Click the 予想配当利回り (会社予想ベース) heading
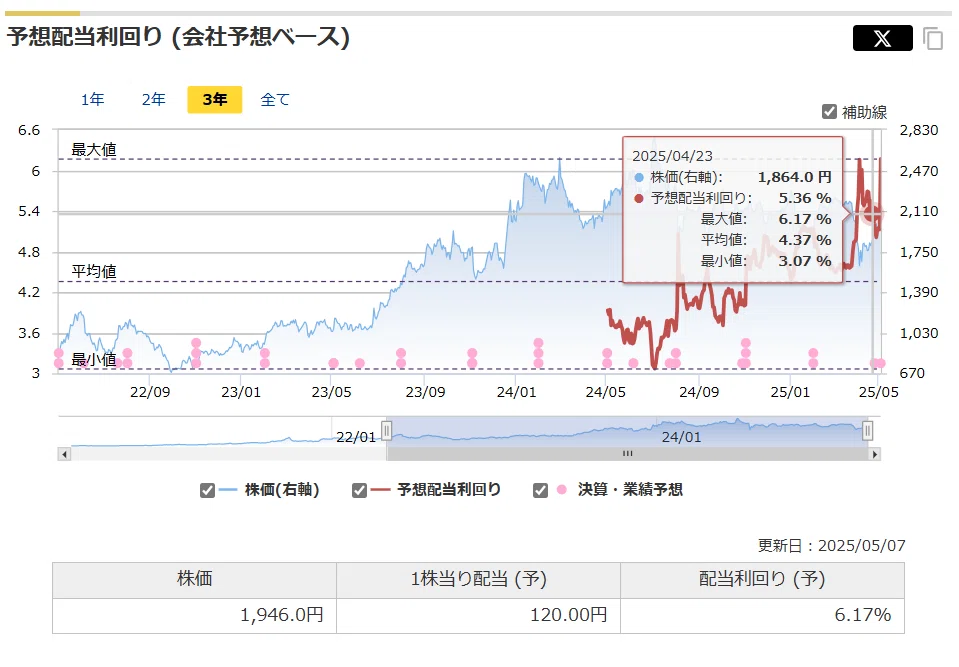Viewport: 959px width, 667px height. point(178,37)
